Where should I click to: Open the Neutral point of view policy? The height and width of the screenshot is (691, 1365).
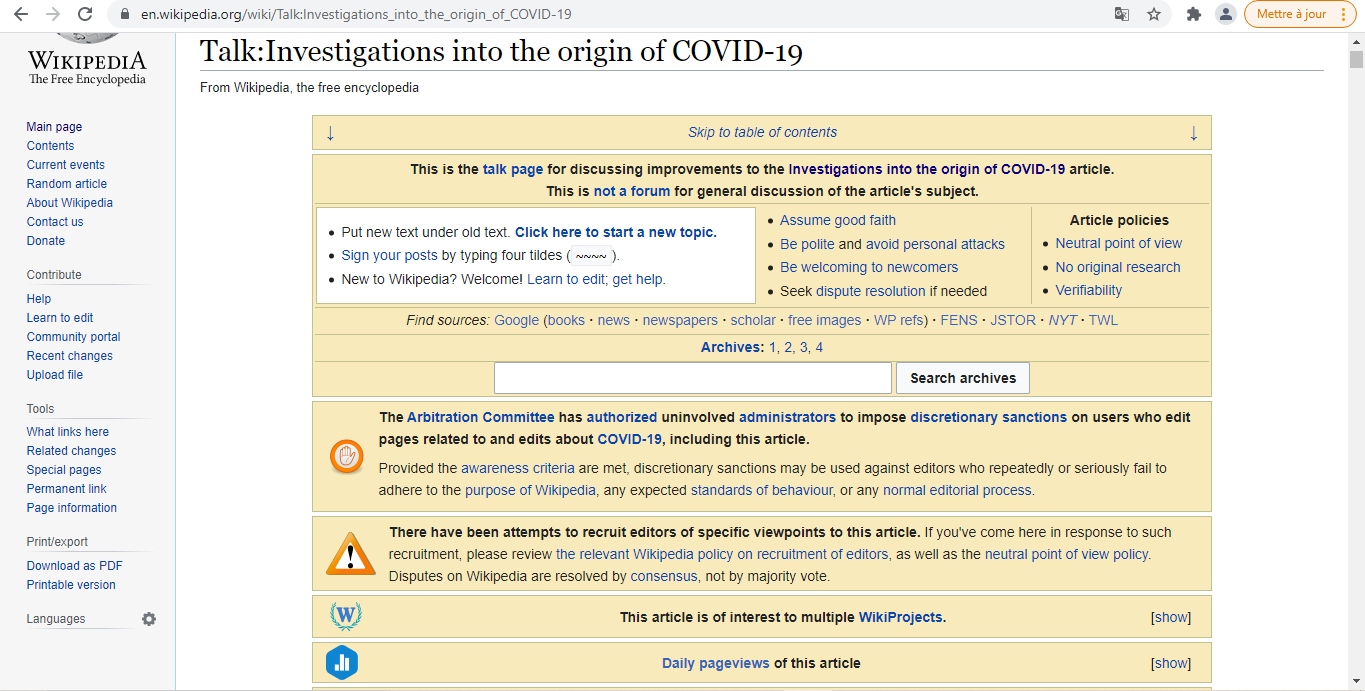[1119, 244]
